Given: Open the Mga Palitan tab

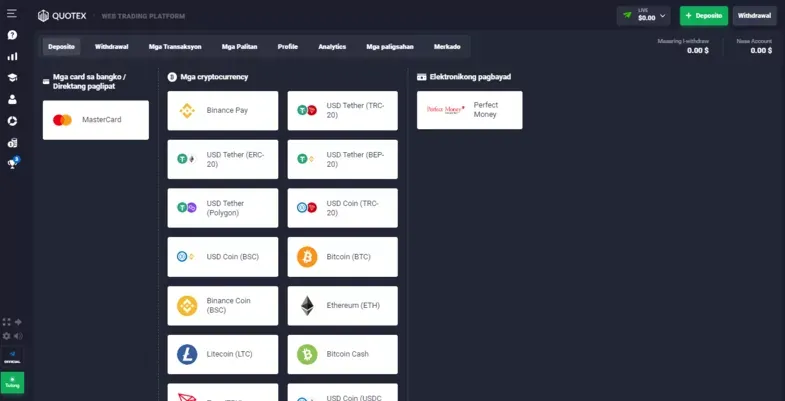Looking at the screenshot, I should 239,47.
